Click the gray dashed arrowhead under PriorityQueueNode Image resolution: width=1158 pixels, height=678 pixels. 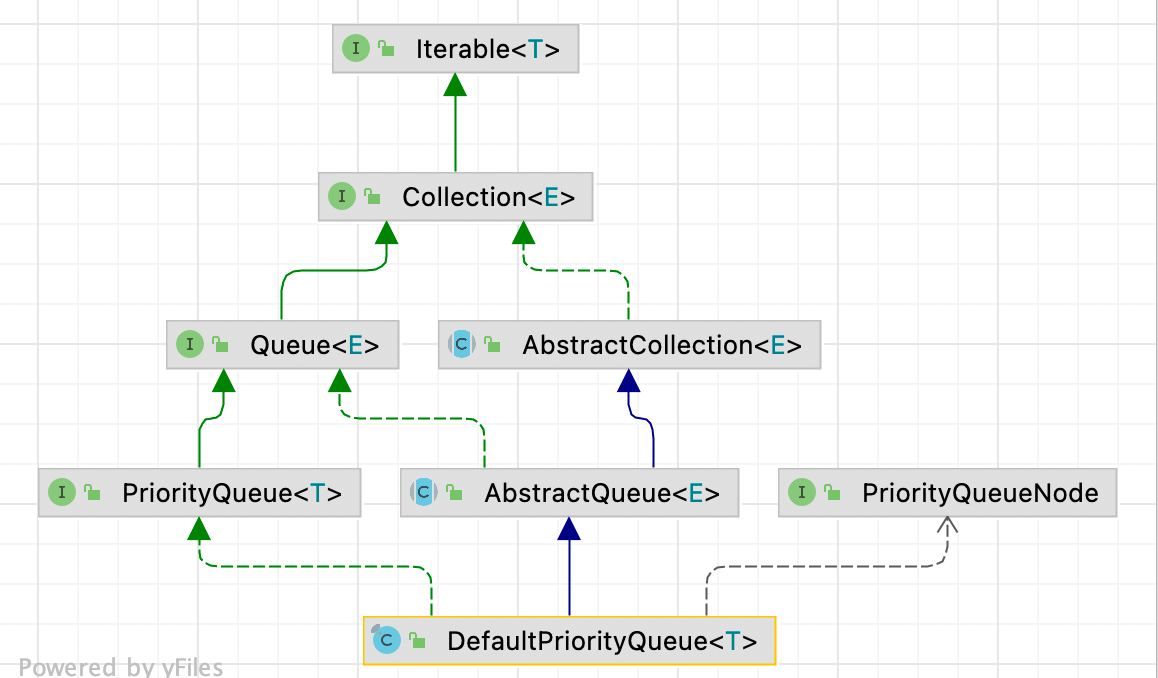pyautogui.click(x=948, y=525)
